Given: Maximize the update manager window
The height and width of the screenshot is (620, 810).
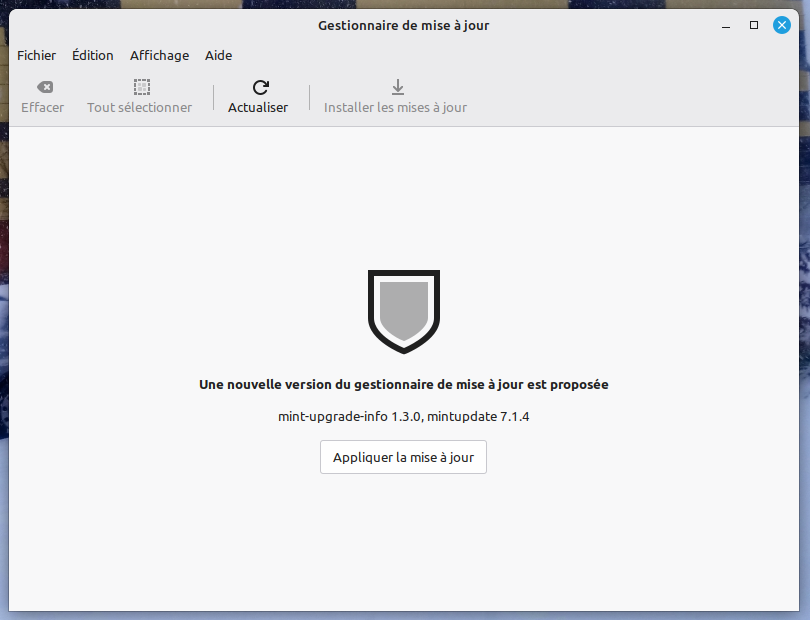Looking at the screenshot, I should tap(754, 25).
